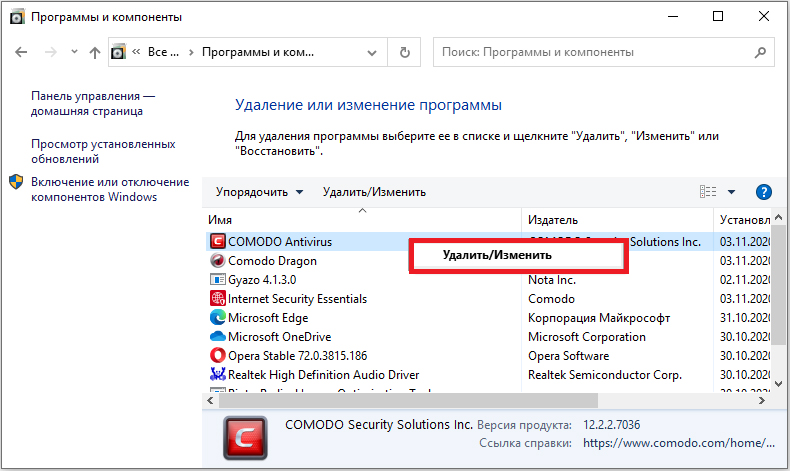This screenshot has height=471, width=790.
Task: Click the magnifier search icon
Action: coord(760,52)
